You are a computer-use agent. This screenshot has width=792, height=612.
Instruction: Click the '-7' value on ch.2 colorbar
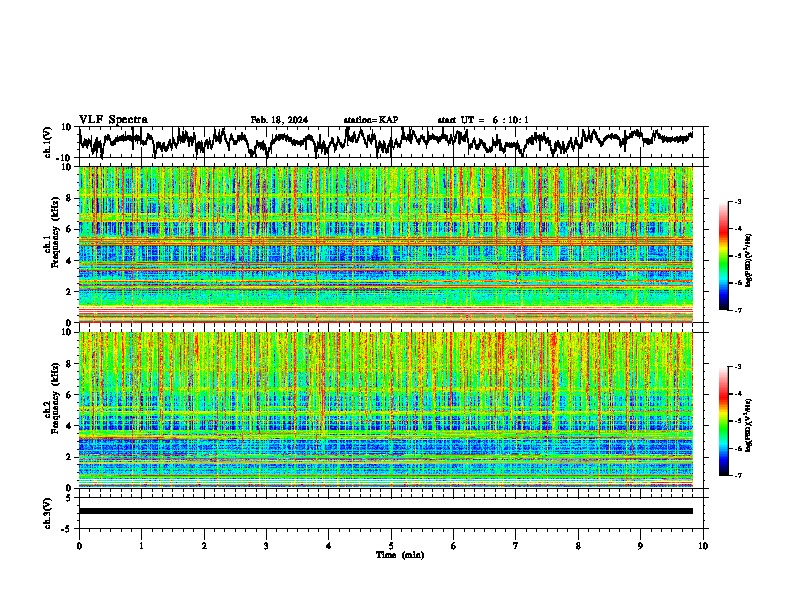737,475
